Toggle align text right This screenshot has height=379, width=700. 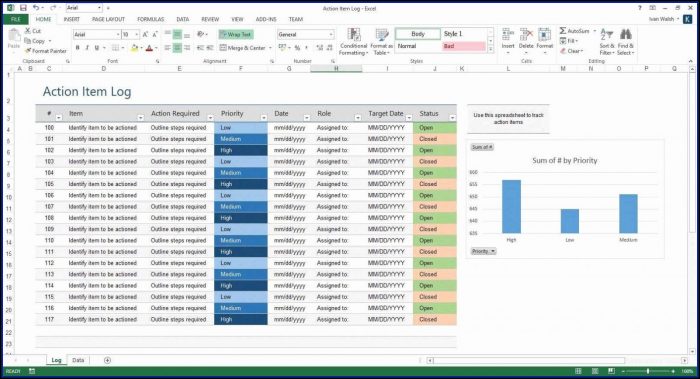click(187, 48)
